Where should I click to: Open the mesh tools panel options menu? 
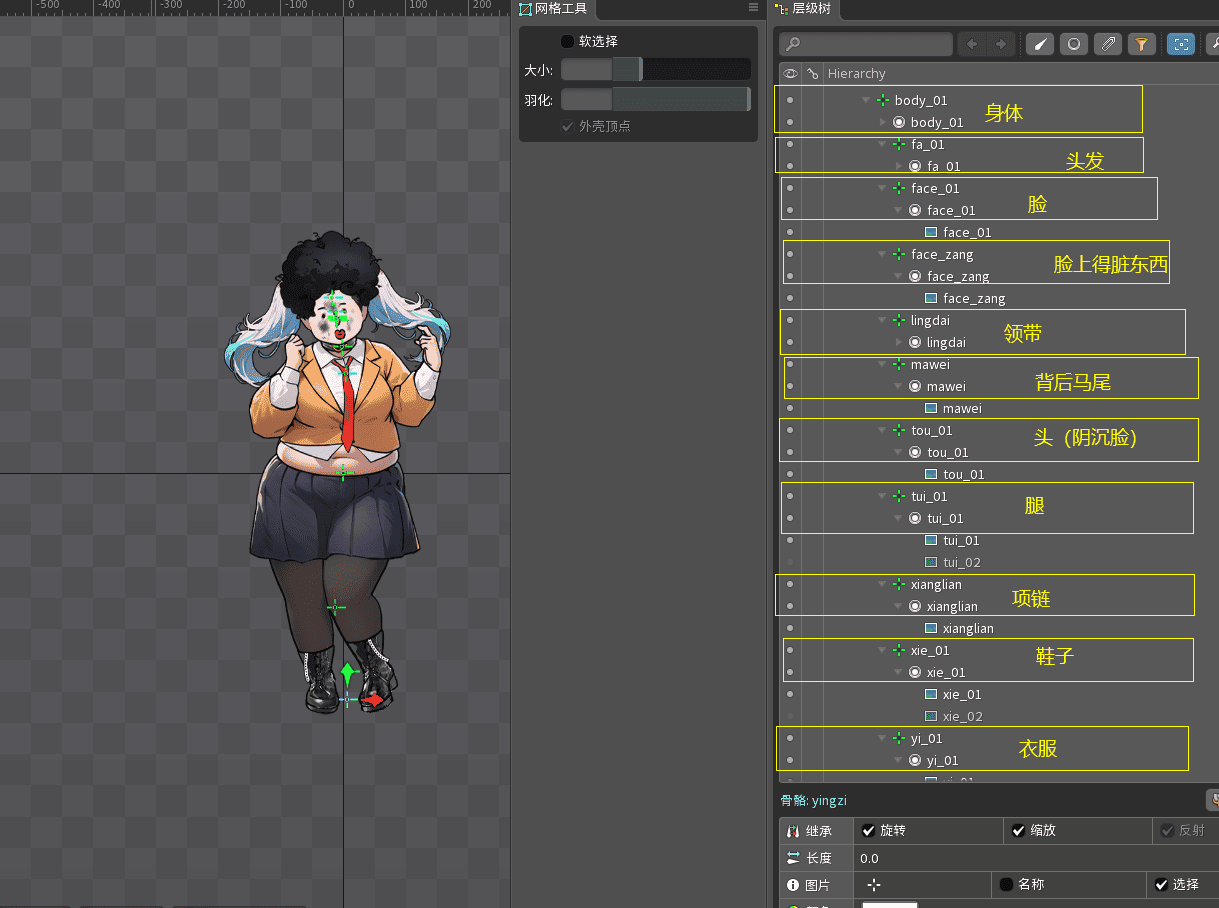tap(753, 8)
